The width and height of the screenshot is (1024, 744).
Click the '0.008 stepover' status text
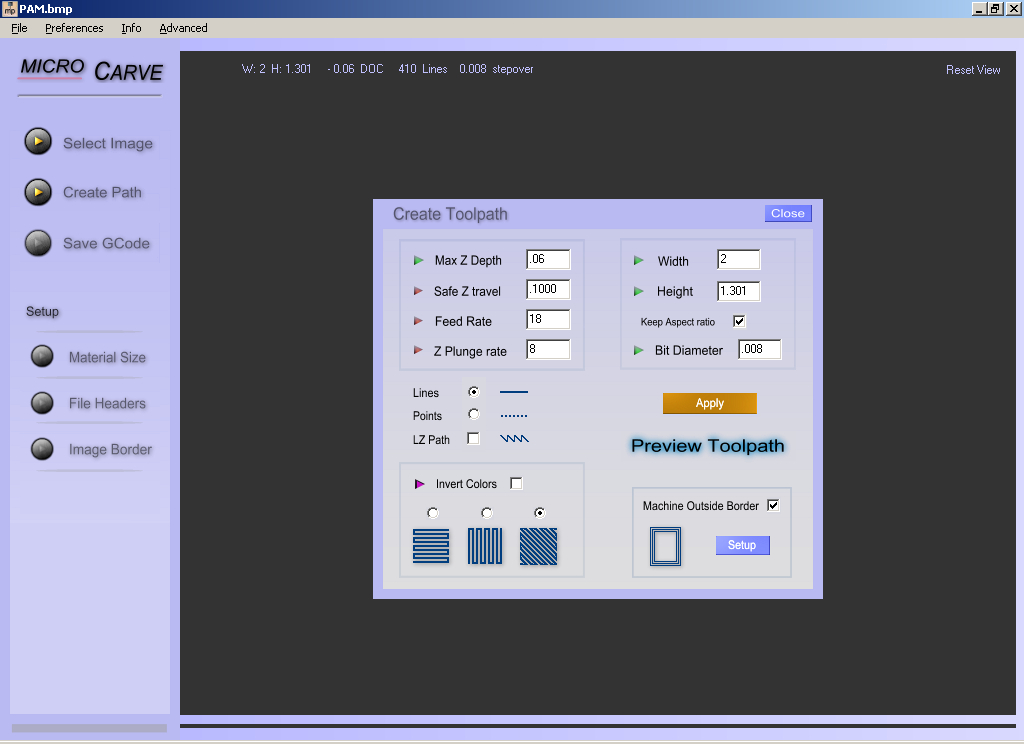[496, 69]
